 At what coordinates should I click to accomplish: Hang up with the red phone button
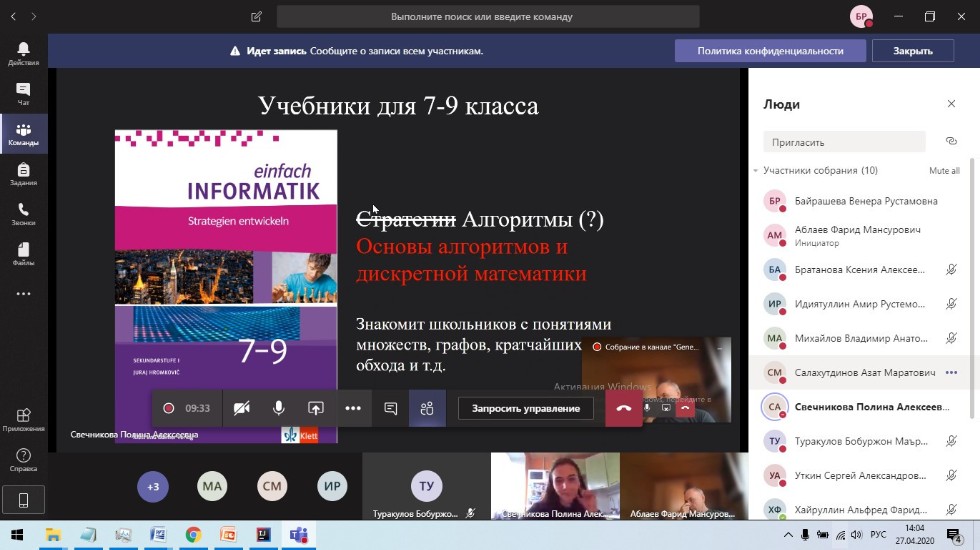coord(623,408)
